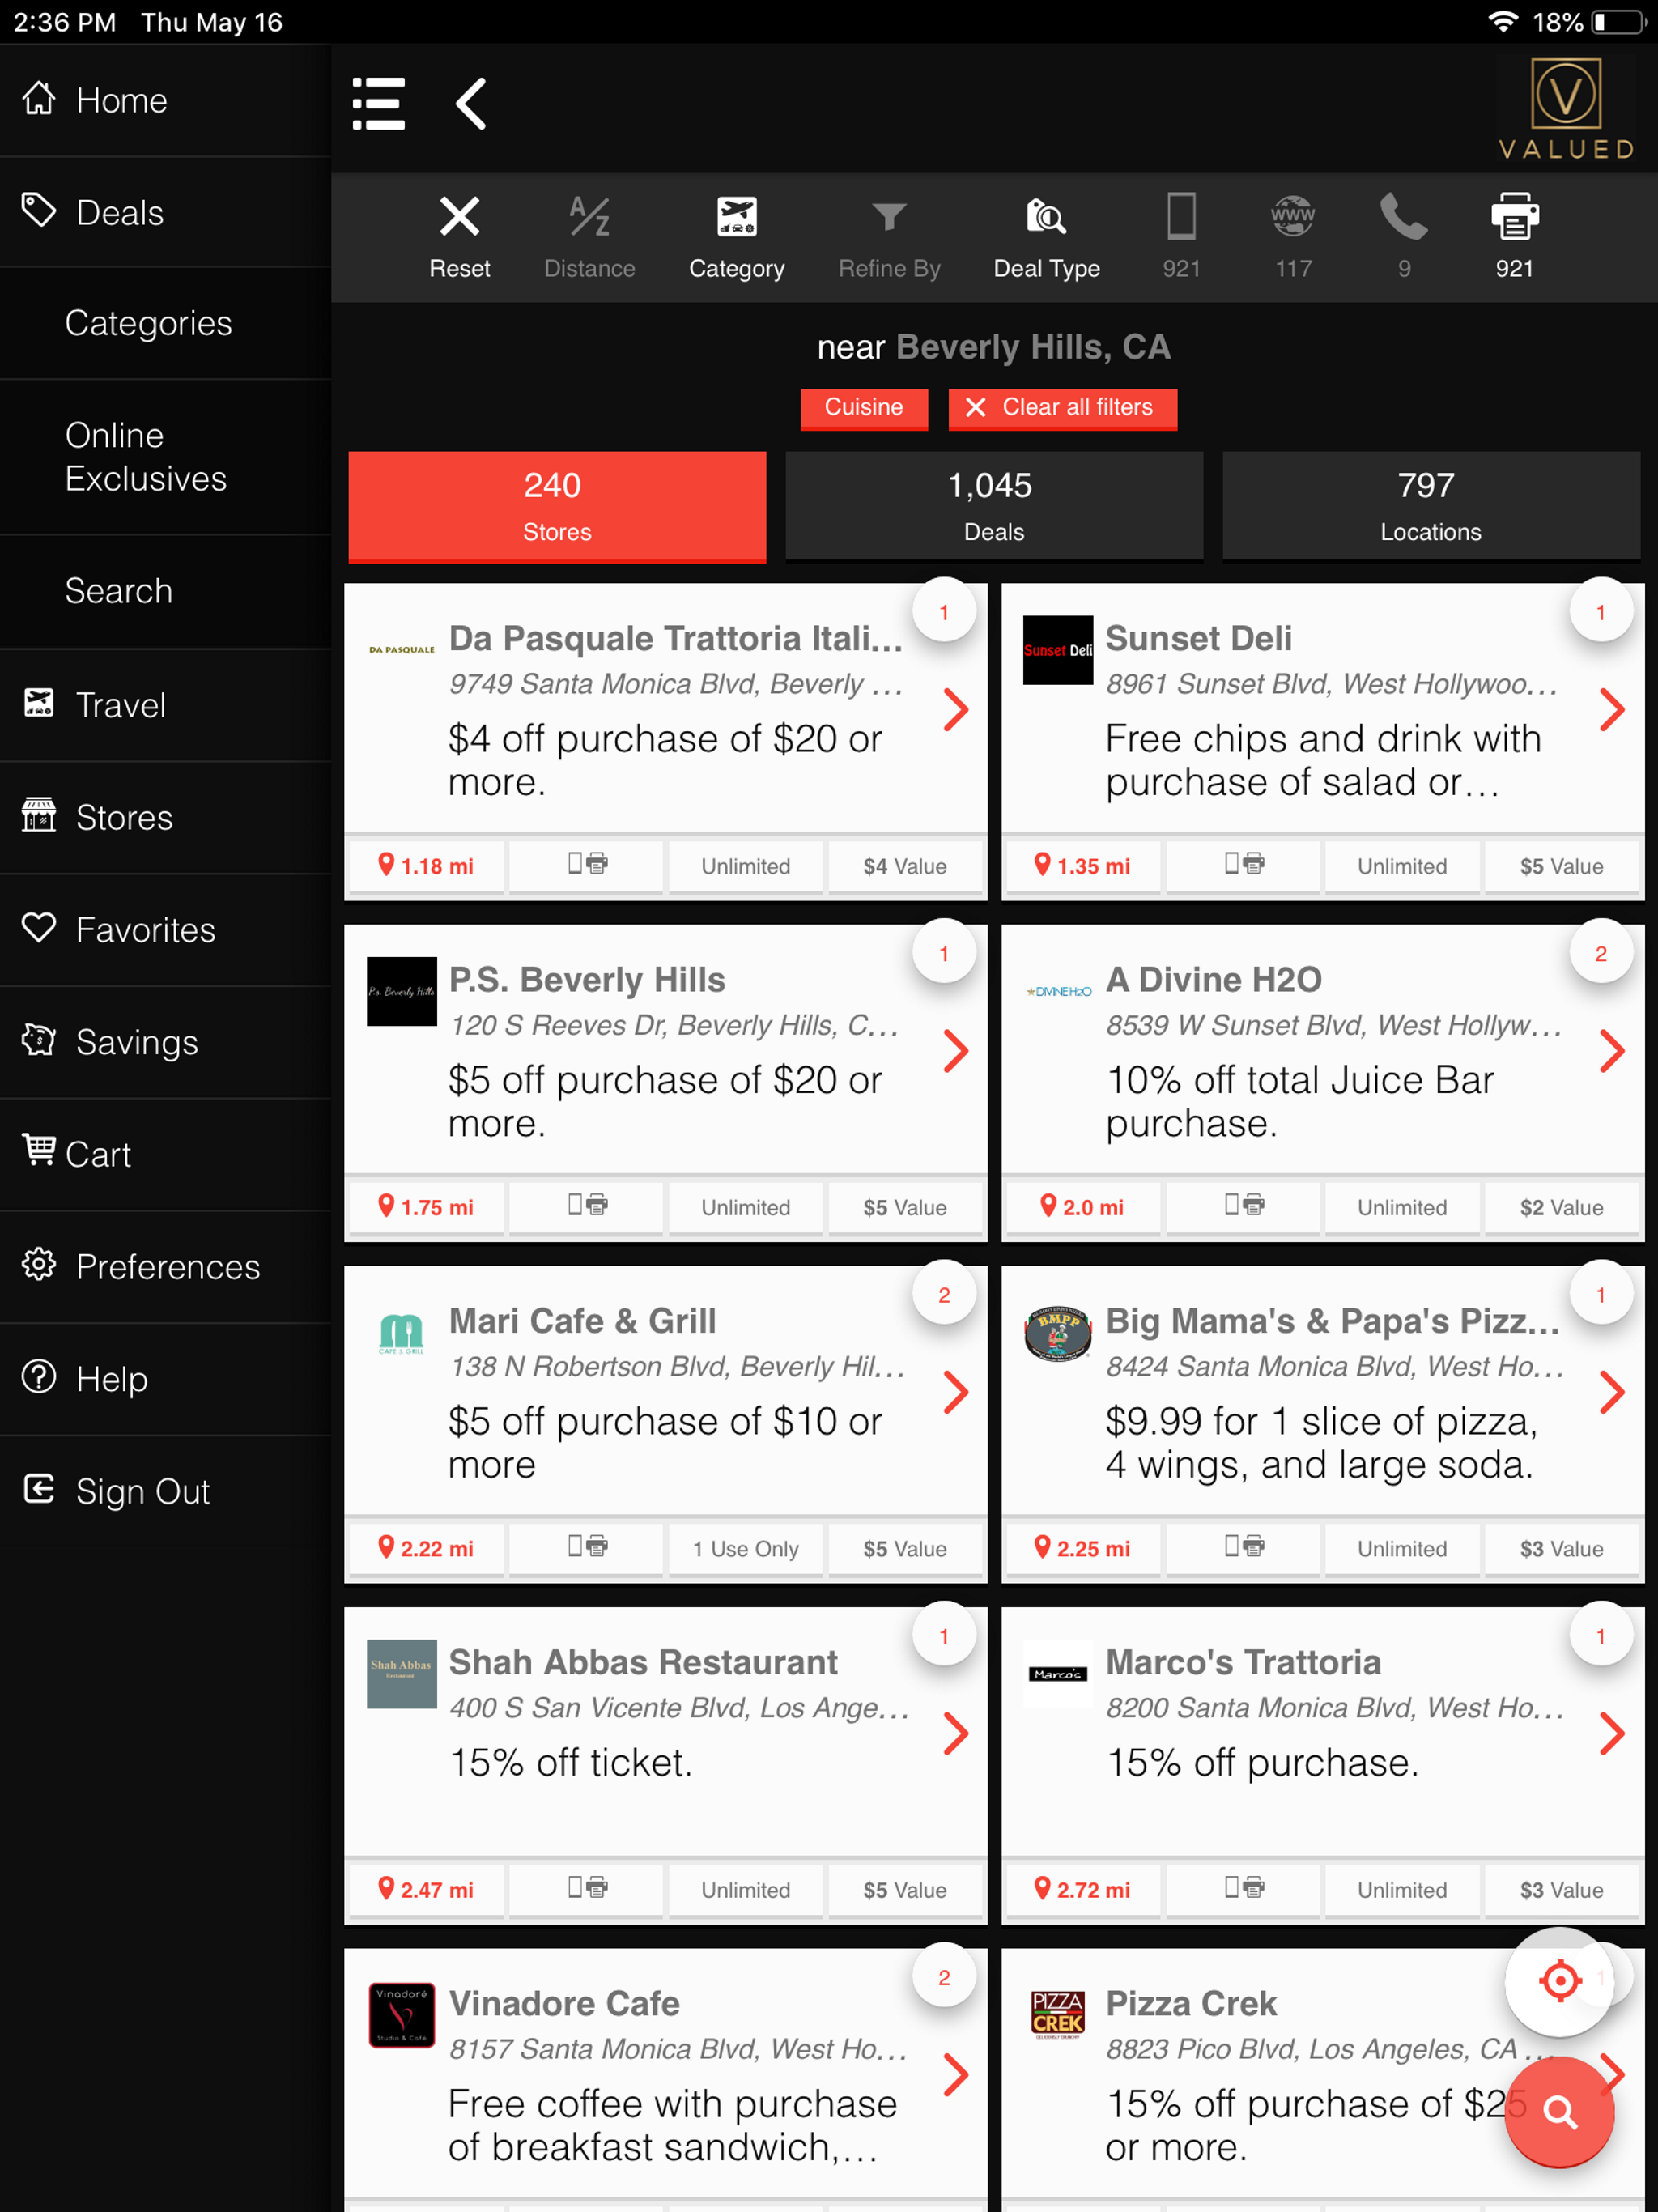Open Online Exclusives in the sidebar

coord(165,457)
